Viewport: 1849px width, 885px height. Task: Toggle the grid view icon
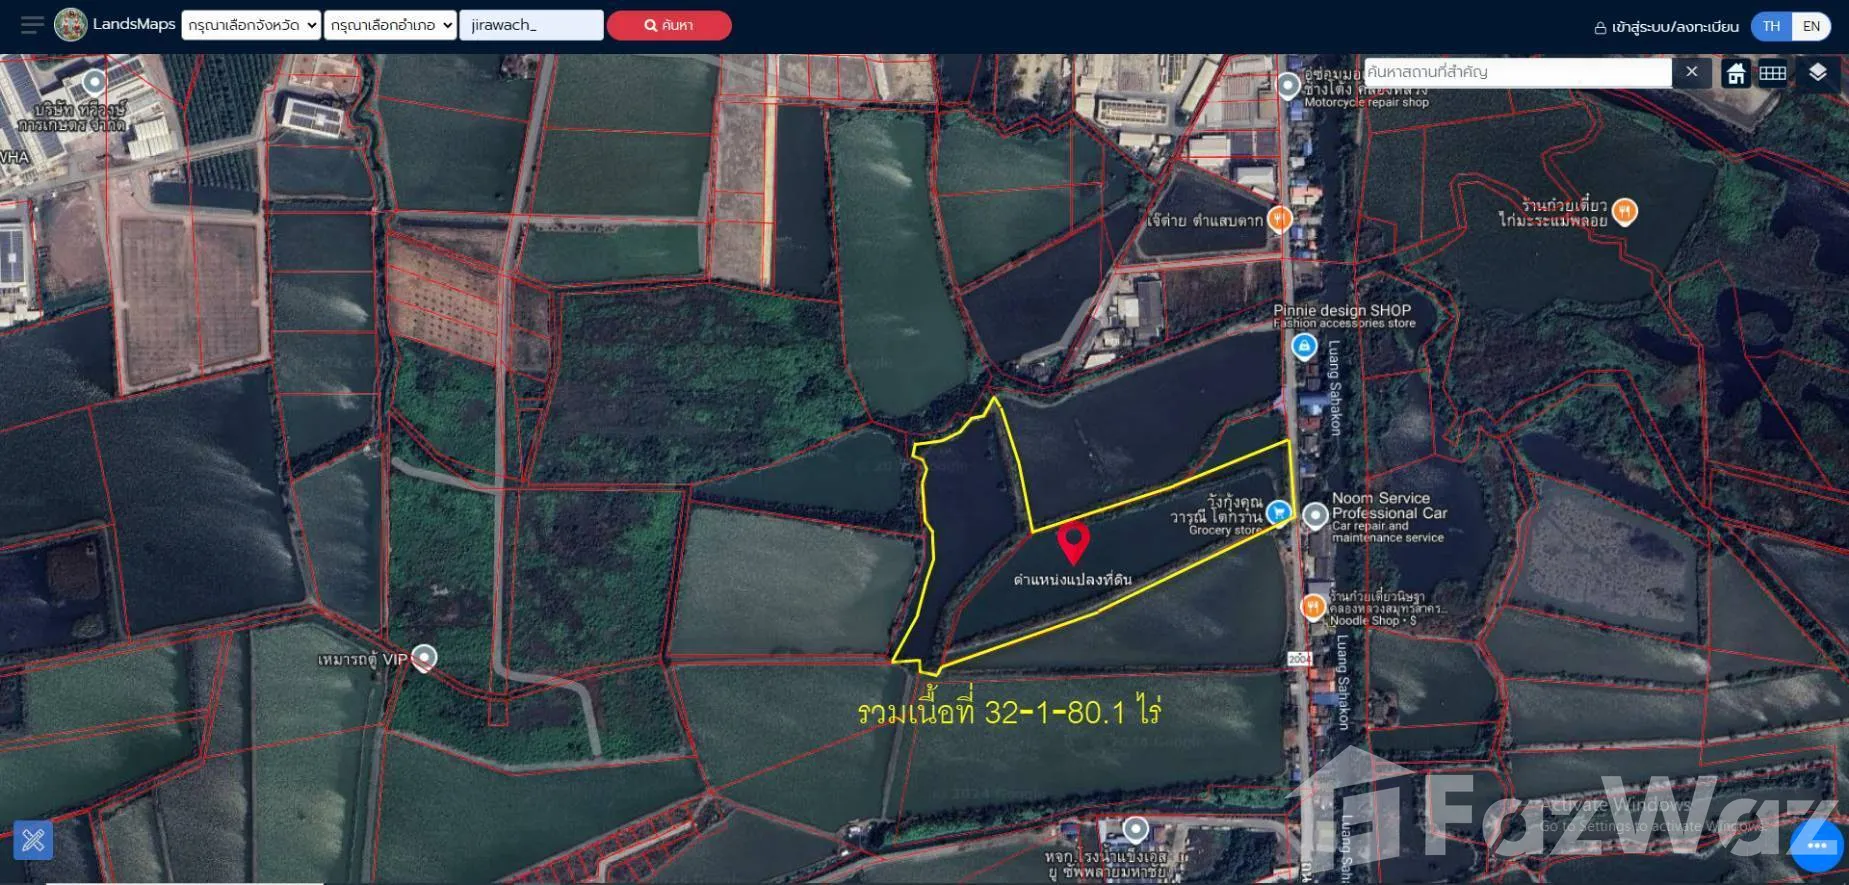point(1773,73)
